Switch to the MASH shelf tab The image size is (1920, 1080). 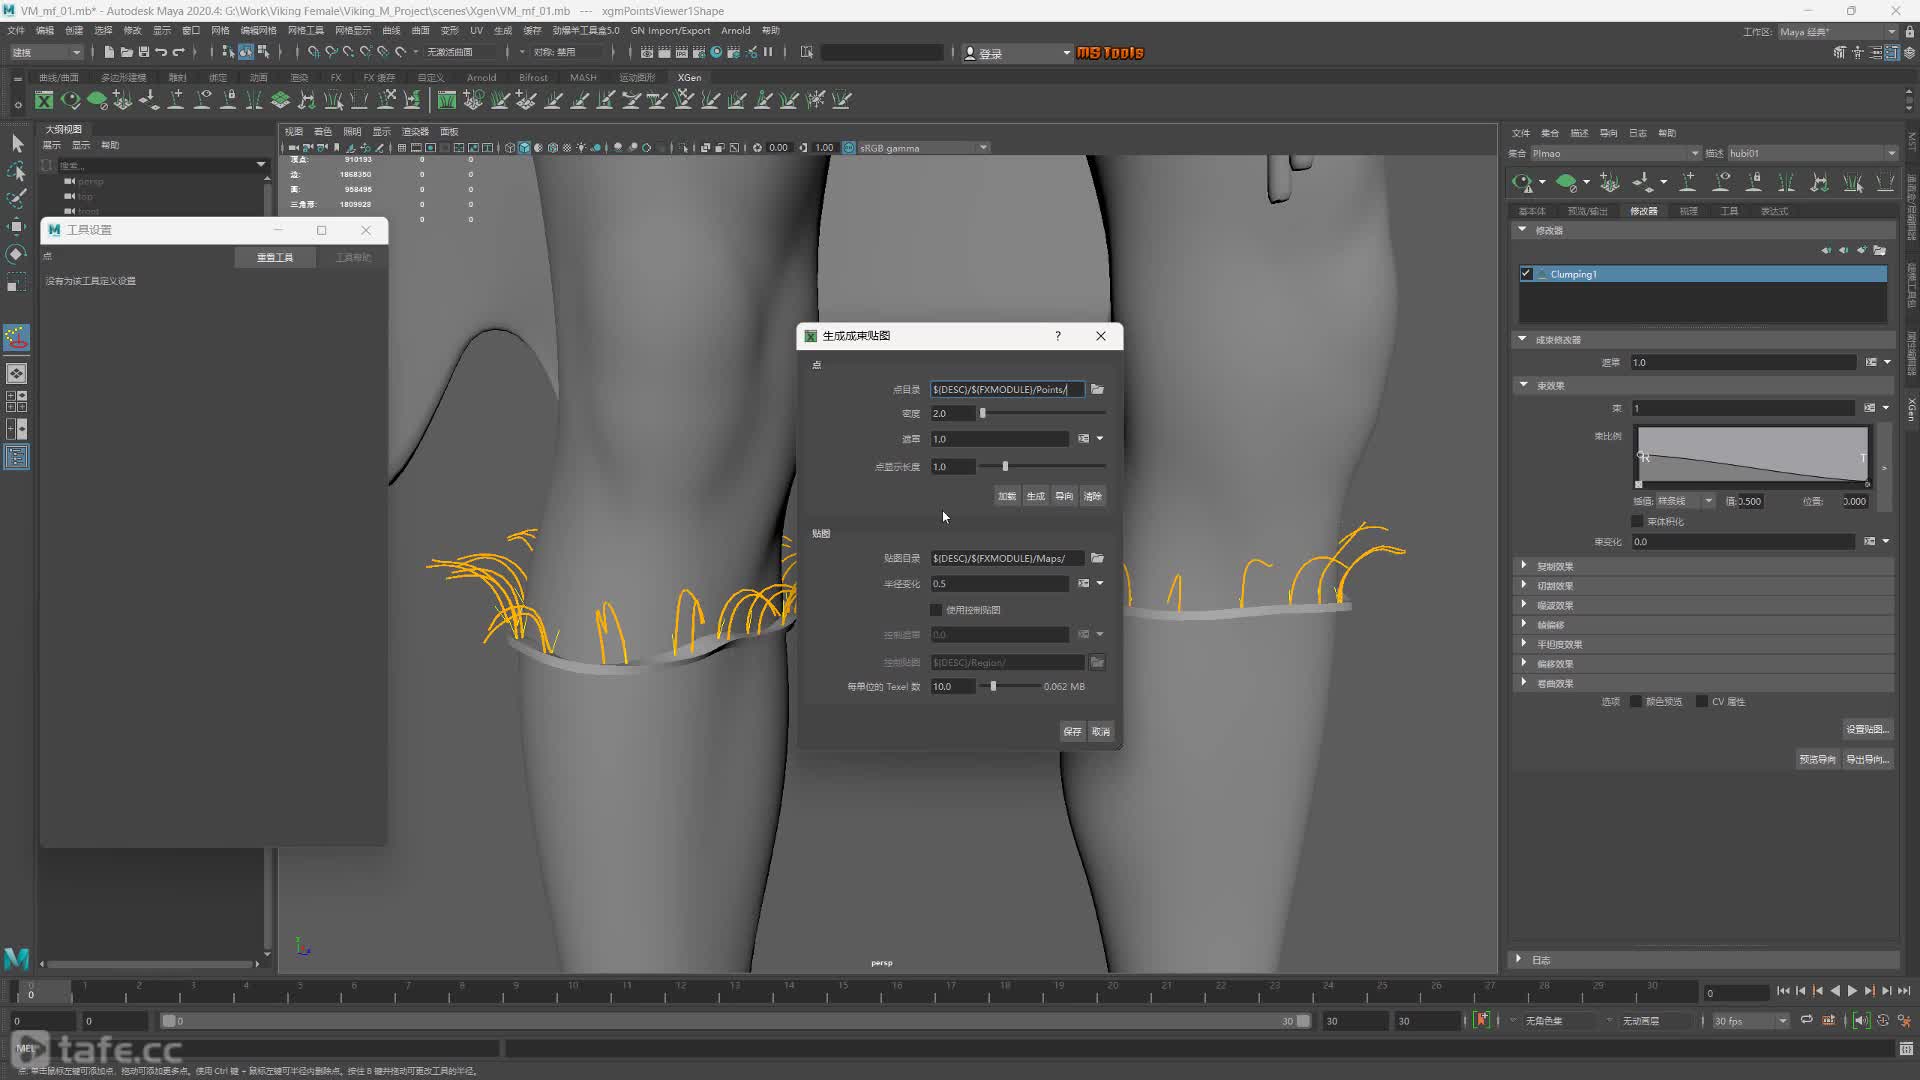583,77
